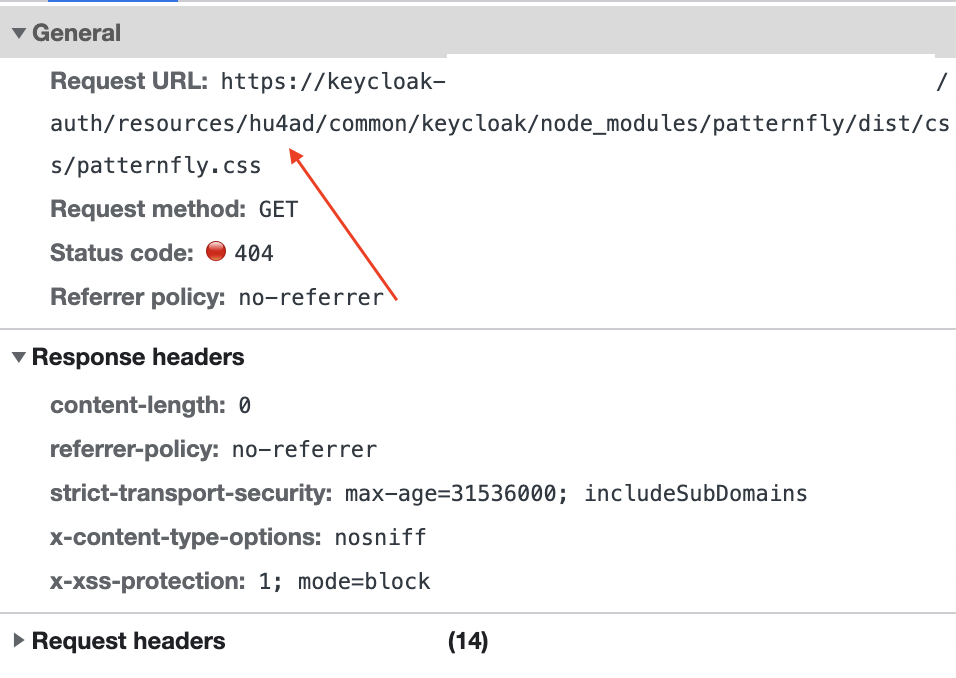Select the highlighted tab at top

(111, 4)
